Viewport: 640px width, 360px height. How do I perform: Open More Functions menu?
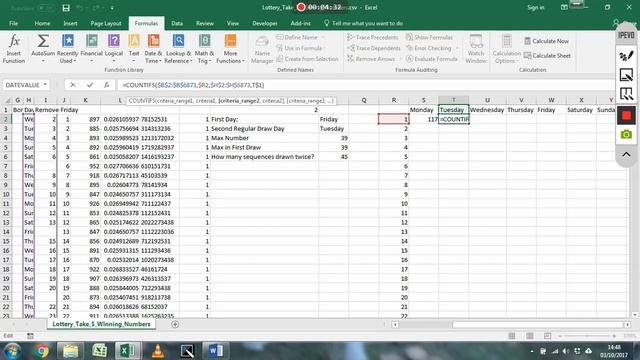[x=230, y=49]
